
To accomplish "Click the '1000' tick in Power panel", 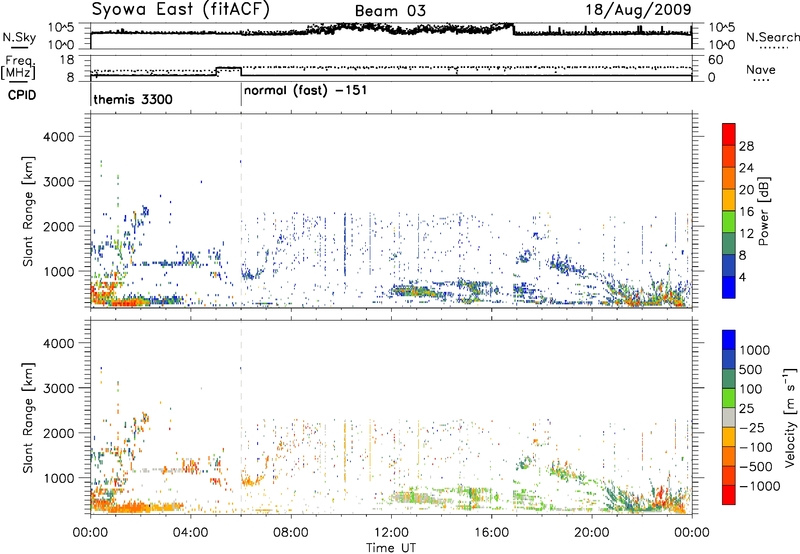I will pyautogui.click(x=58, y=271).
